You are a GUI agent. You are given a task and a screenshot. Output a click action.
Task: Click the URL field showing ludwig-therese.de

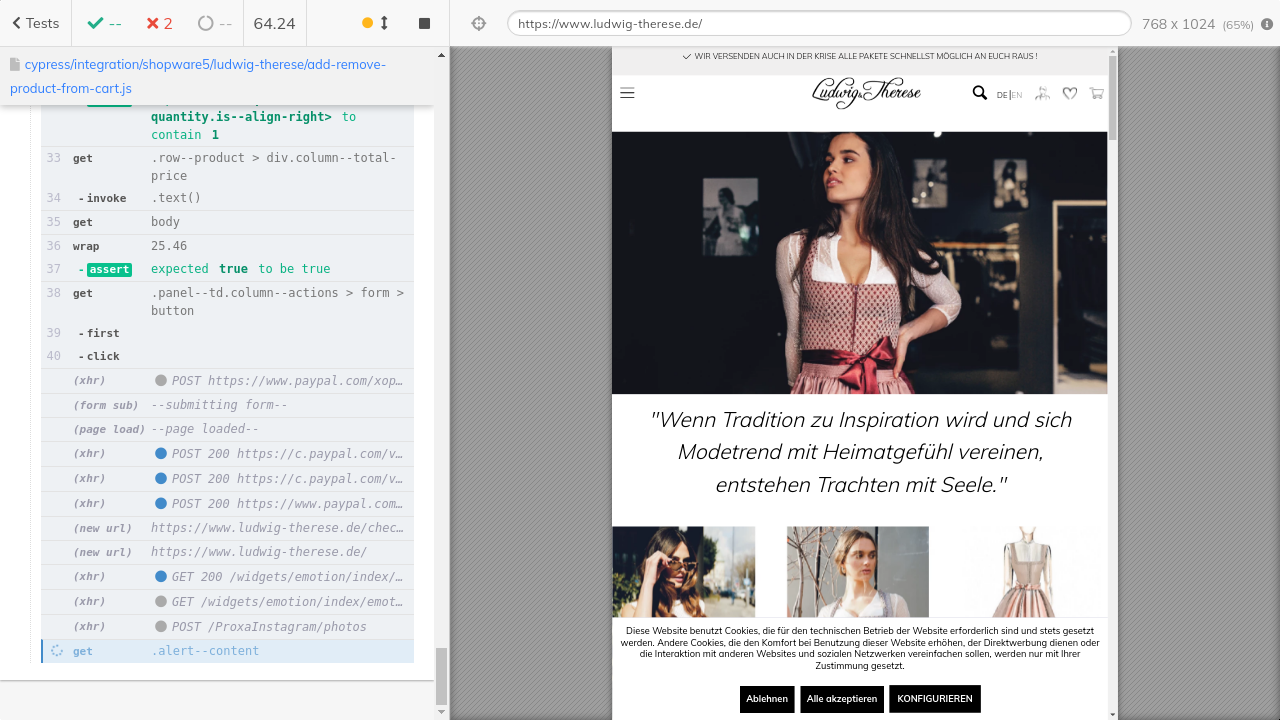pyautogui.click(x=818, y=24)
